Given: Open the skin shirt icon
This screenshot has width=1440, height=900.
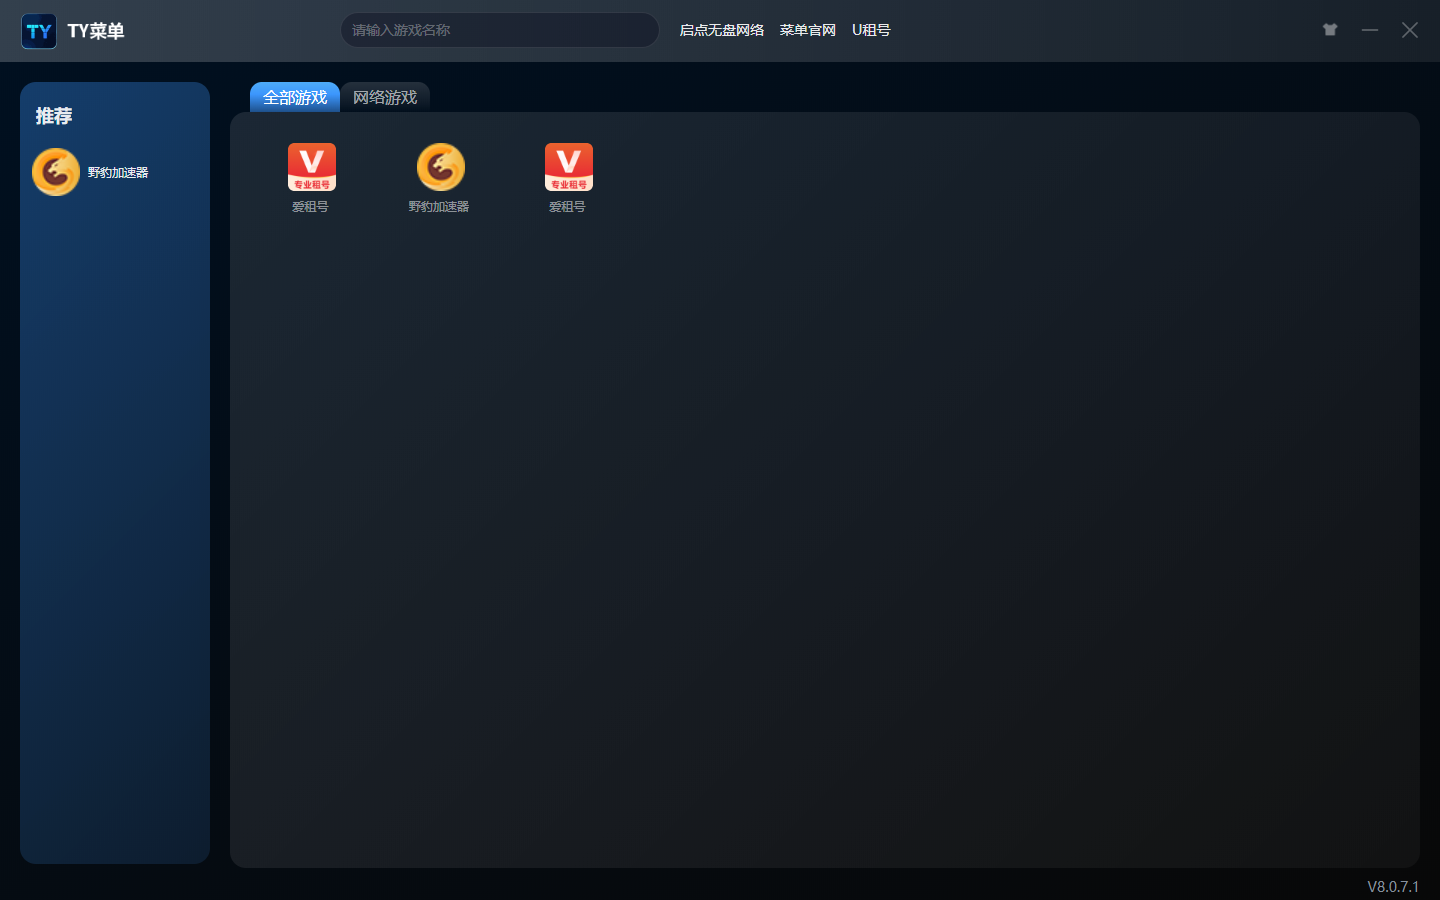Looking at the screenshot, I should [x=1330, y=30].
